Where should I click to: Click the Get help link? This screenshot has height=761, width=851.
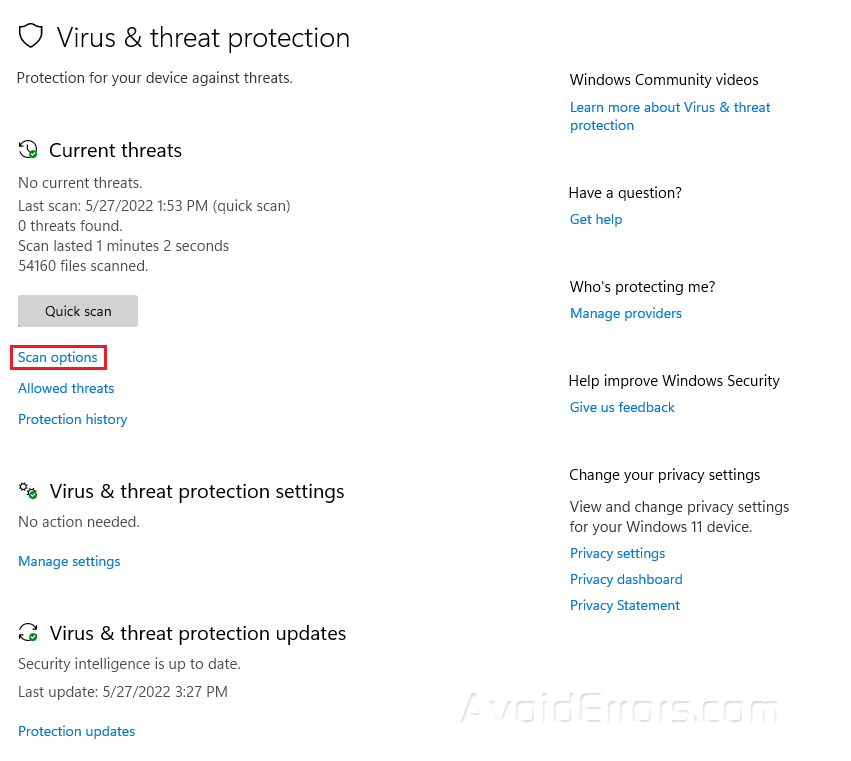pyautogui.click(x=596, y=219)
